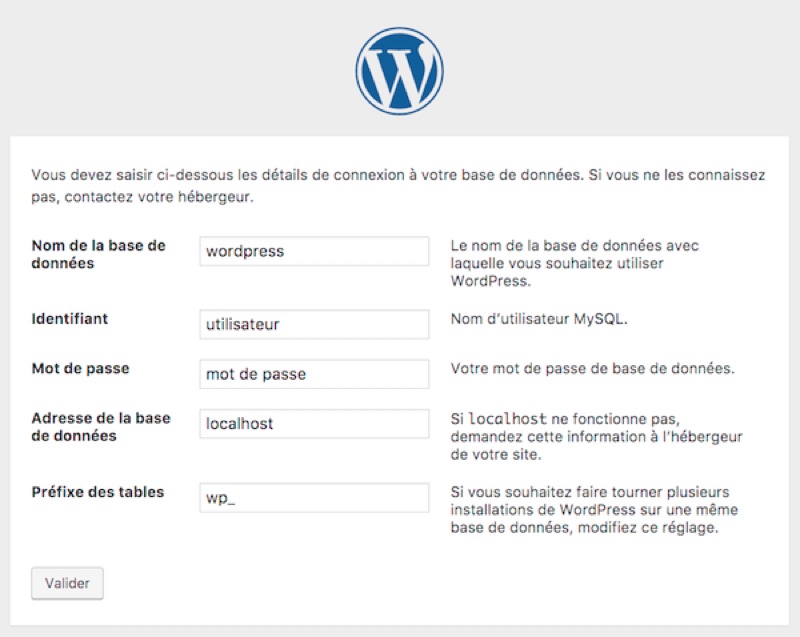Focus the database name field containing 'wordpress'
This screenshot has width=800, height=637.
pyautogui.click(x=314, y=252)
